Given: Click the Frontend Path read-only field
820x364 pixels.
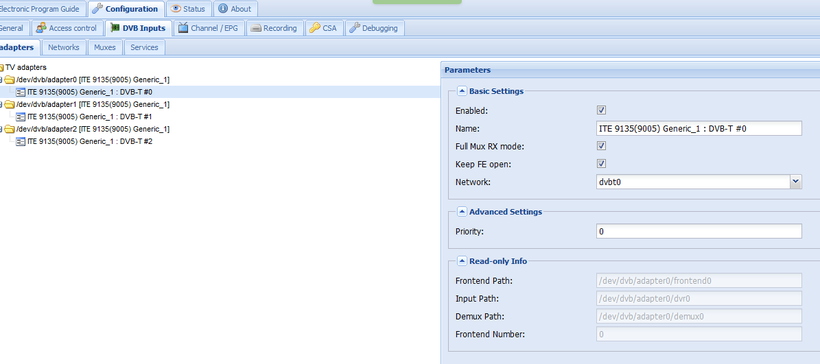Looking at the screenshot, I should coord(699,281).
